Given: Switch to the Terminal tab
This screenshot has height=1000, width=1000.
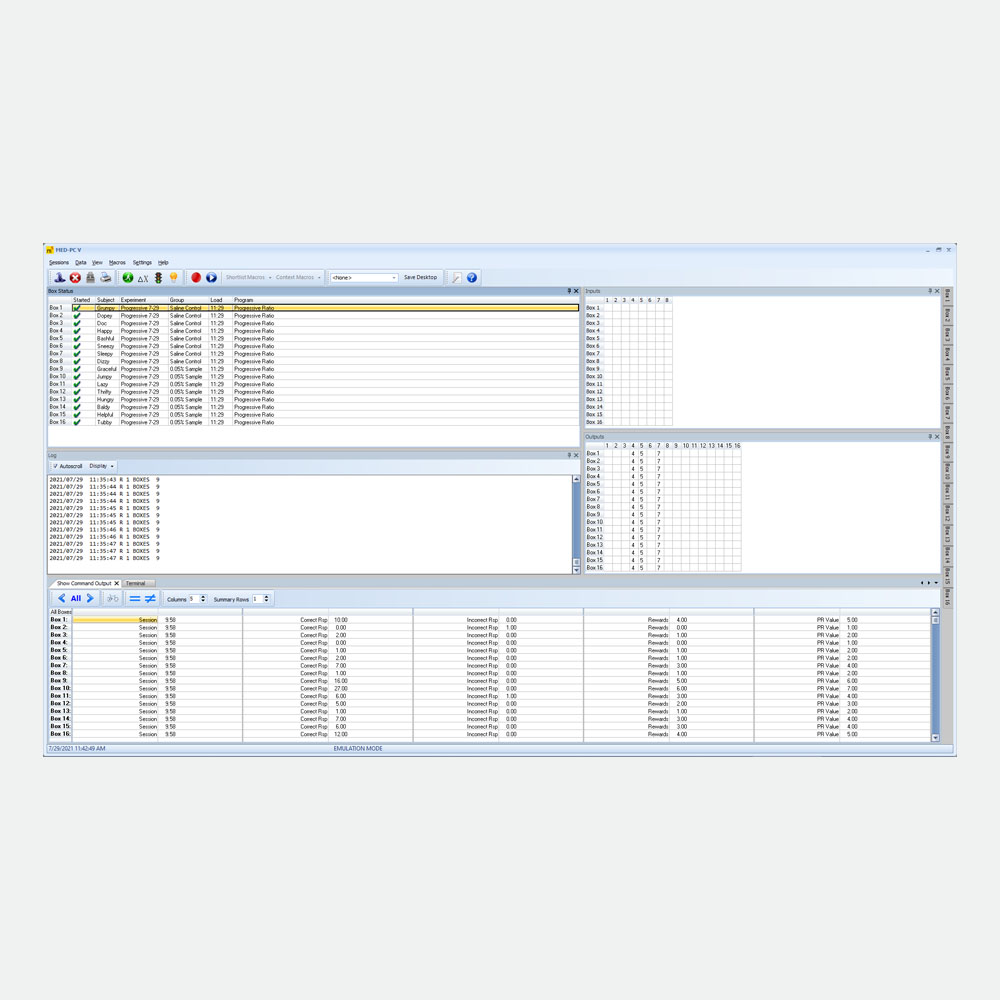Looking at the screenshot, I should point(135,584).
